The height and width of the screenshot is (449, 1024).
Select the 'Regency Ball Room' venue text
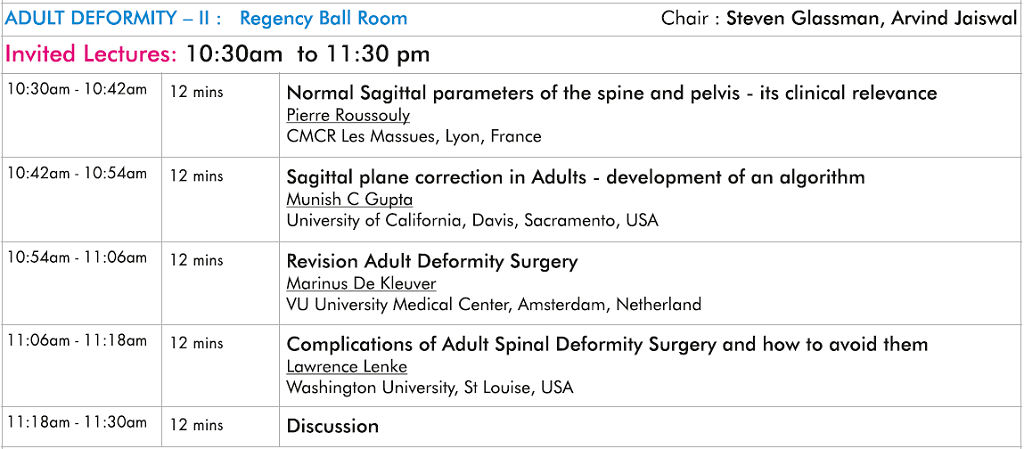coord(323,18)
